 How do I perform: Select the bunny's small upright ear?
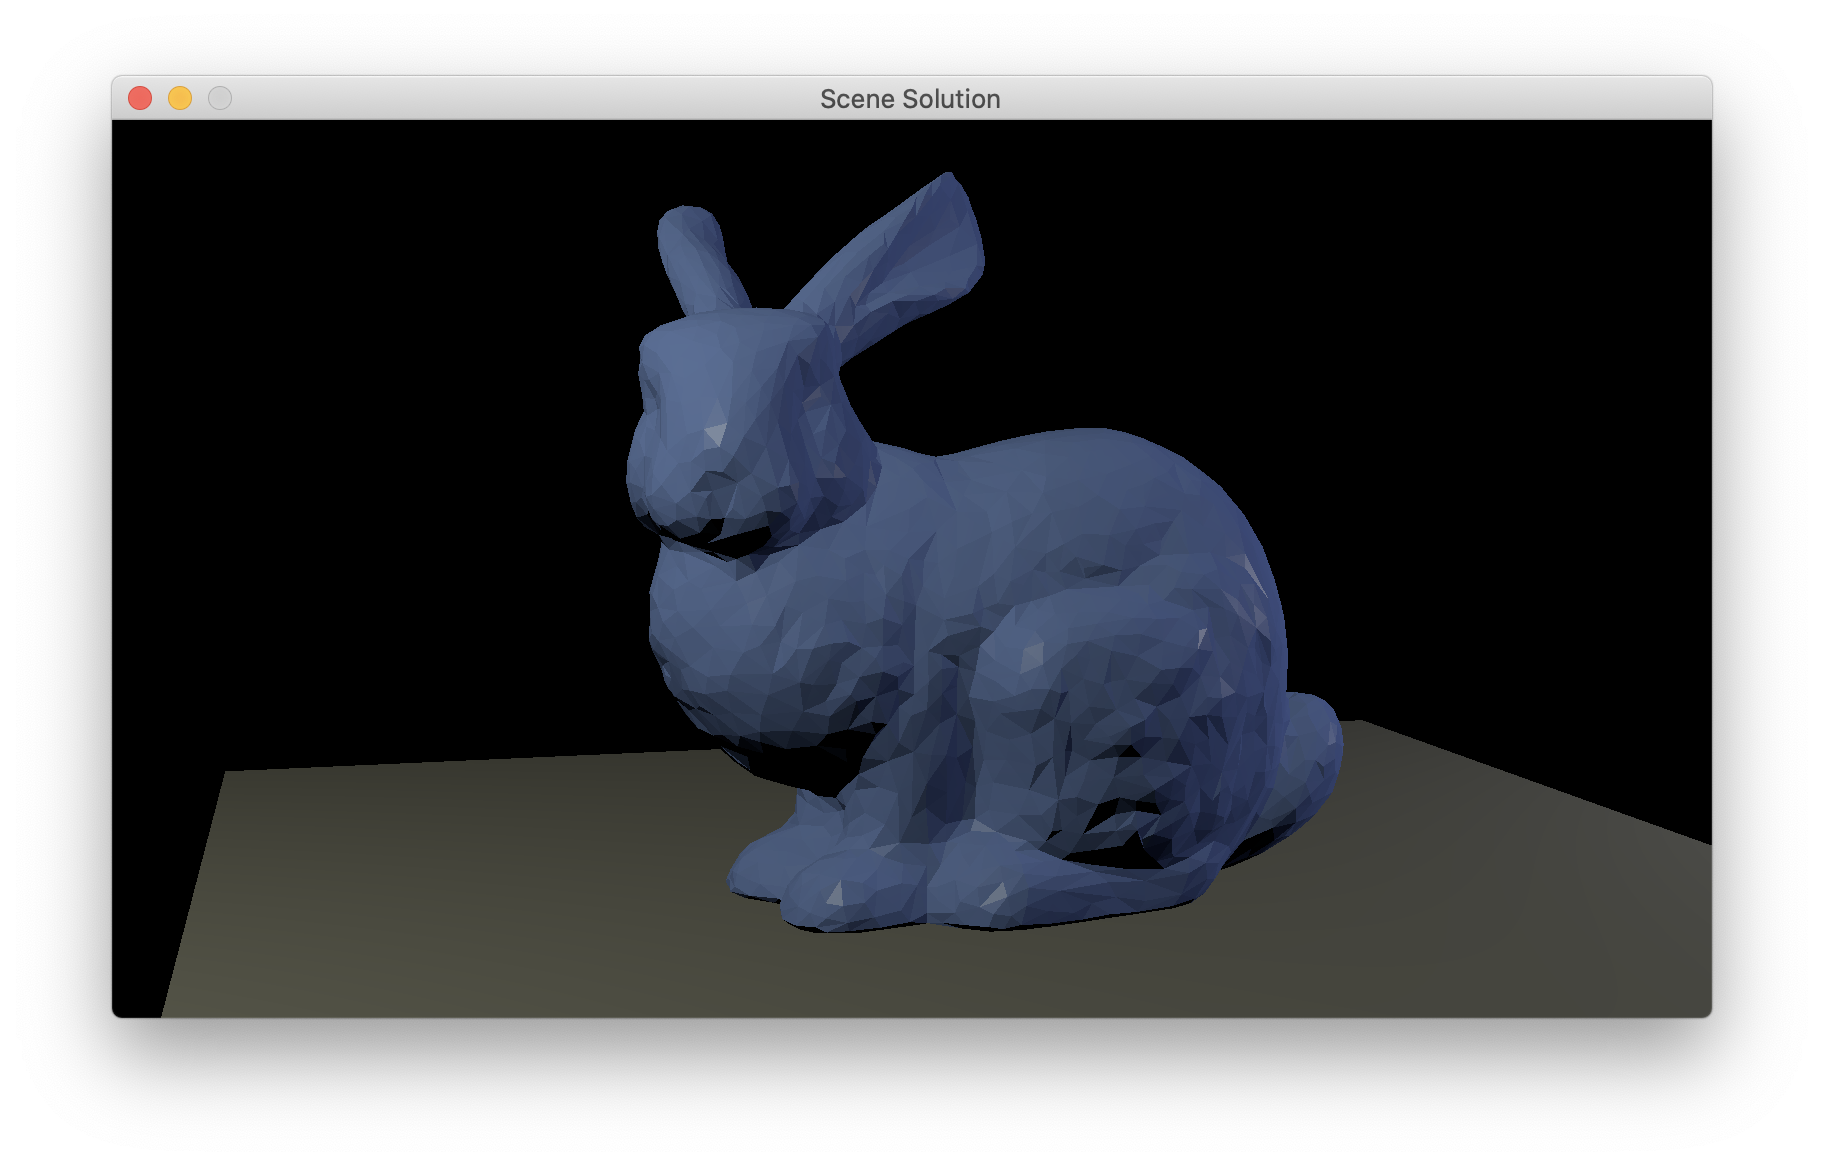point(693,255)
